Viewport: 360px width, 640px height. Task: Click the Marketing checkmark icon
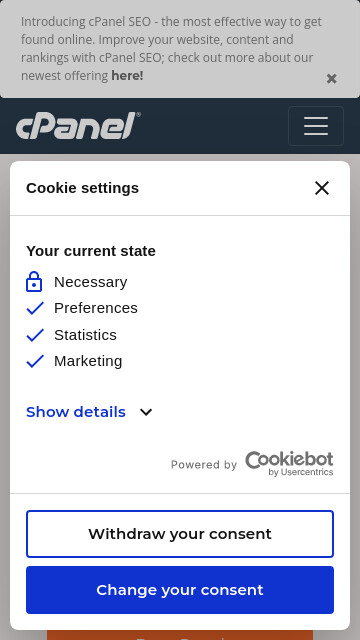click(x=35, y=361)
